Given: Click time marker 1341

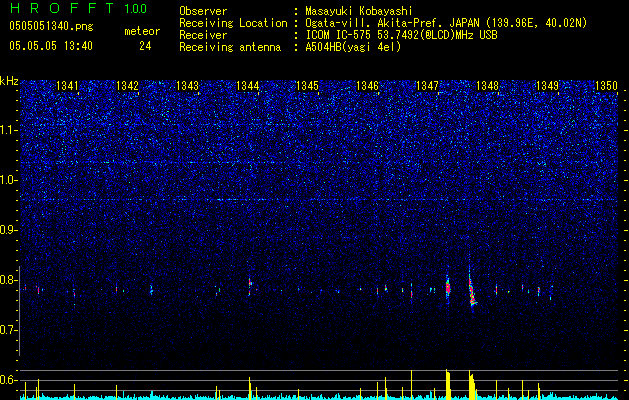Looking at the screenshot, I should point(67,85).
